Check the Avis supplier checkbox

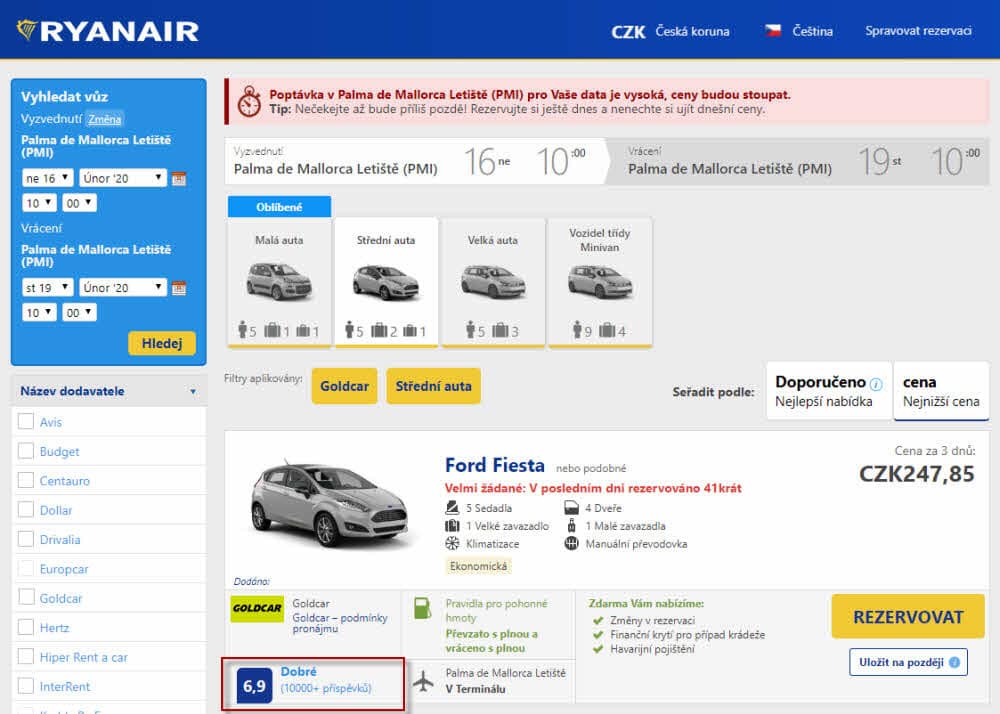(x=26, y=421)
